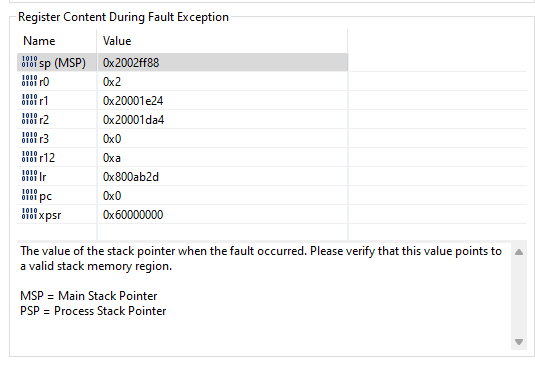Click the r3 register binary icon

pos(29,138)
